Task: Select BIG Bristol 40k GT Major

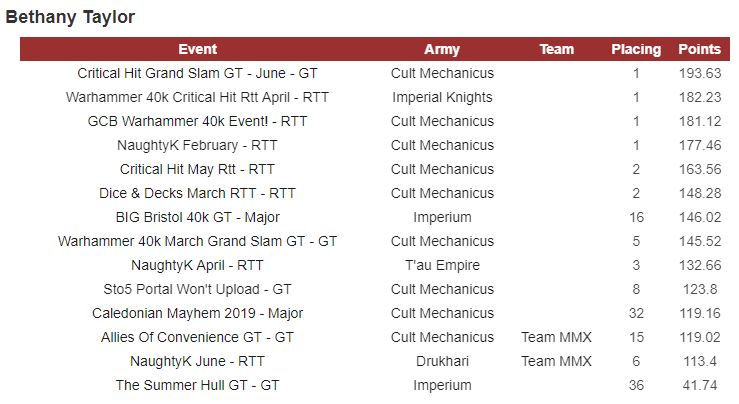Action: pos(197,217)
